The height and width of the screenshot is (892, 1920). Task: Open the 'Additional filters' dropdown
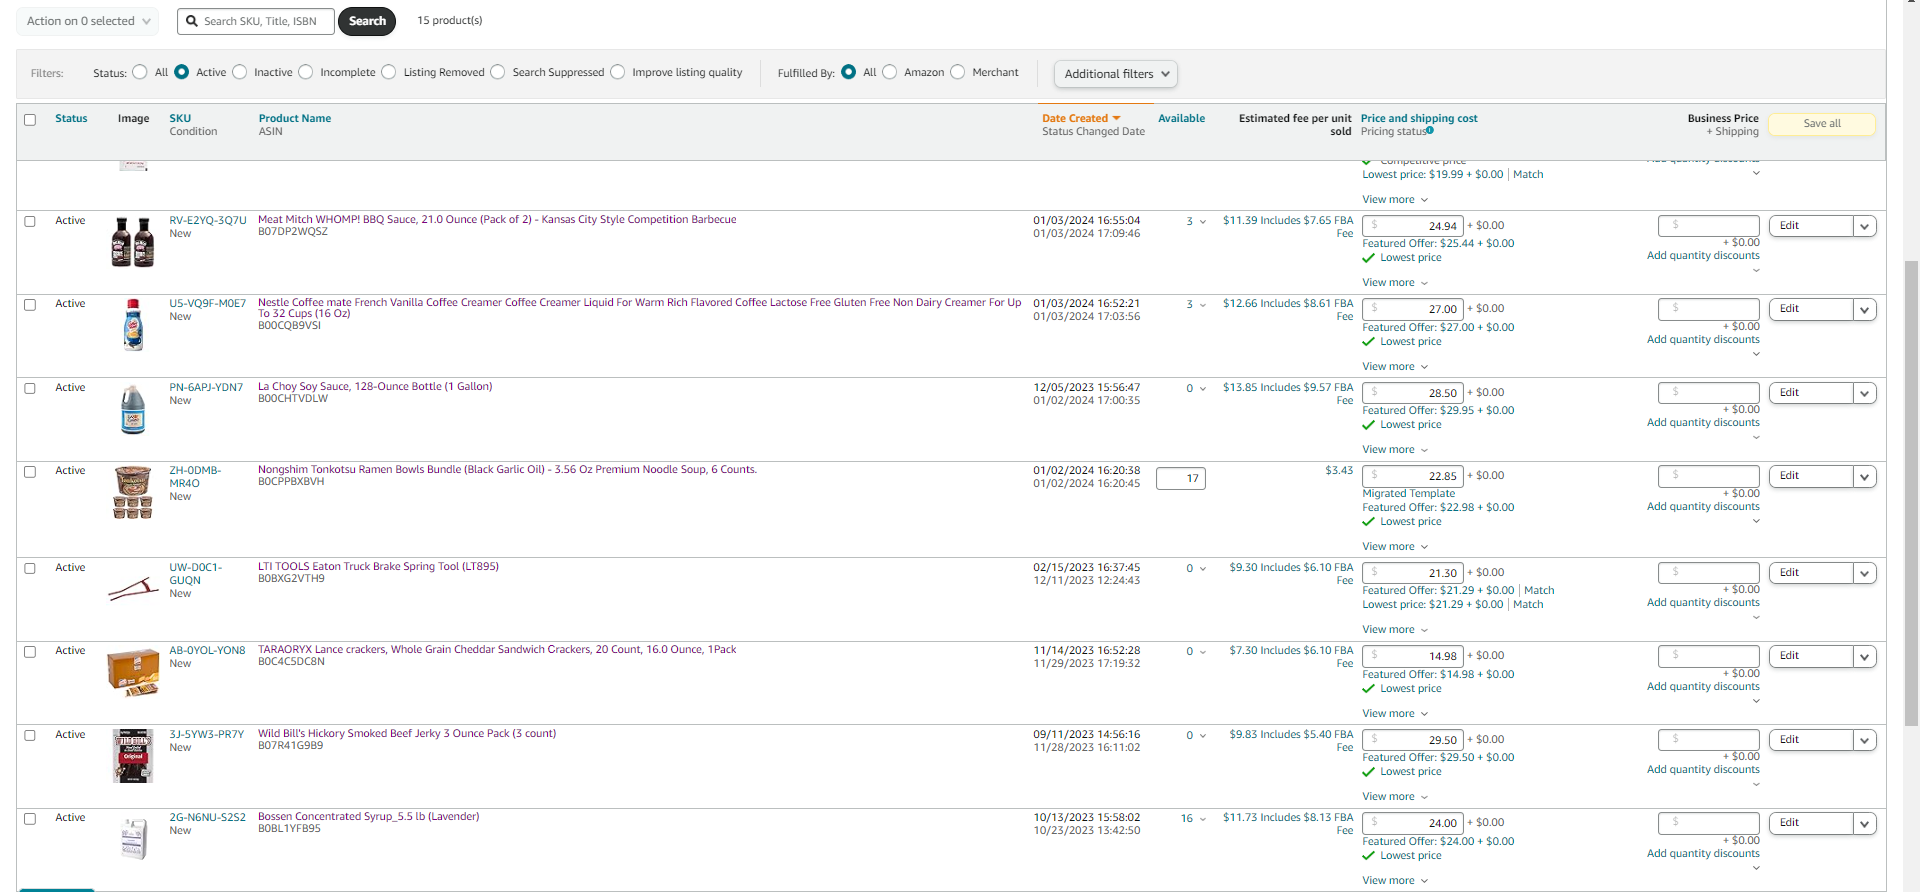click(1116, 74)
